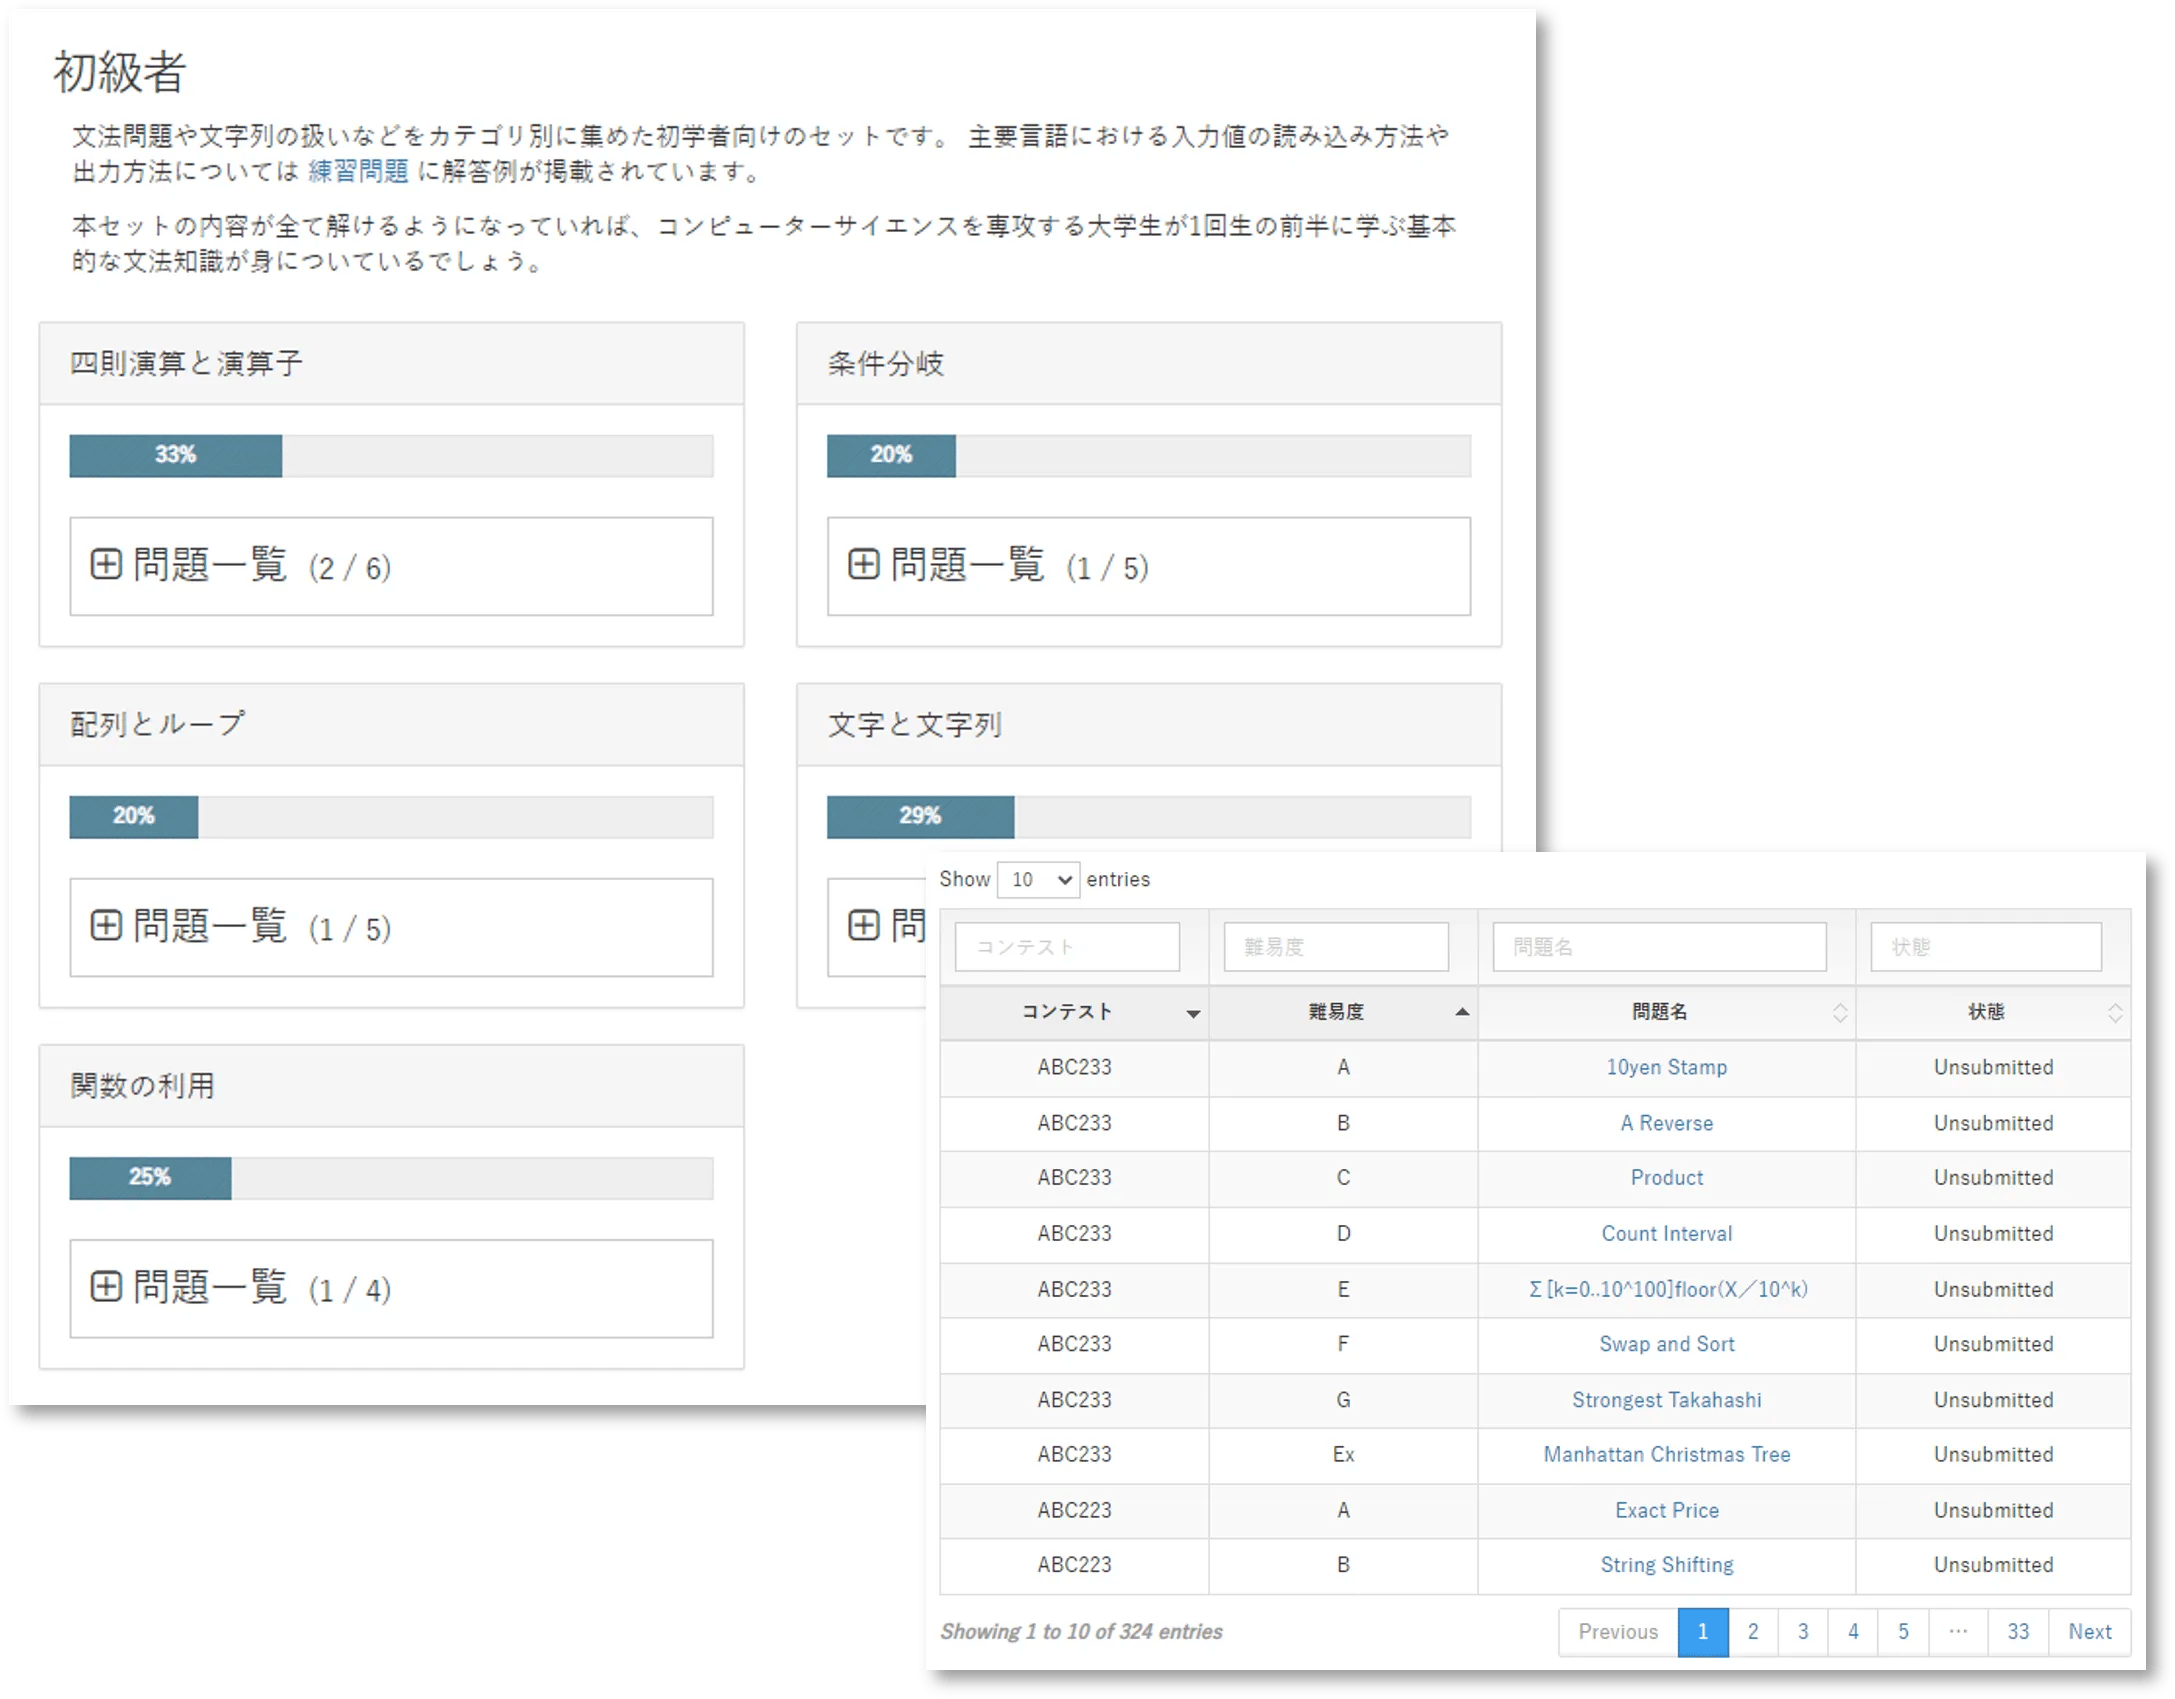Sort by コンテスト column arrow

(x=1193, y=1013)
